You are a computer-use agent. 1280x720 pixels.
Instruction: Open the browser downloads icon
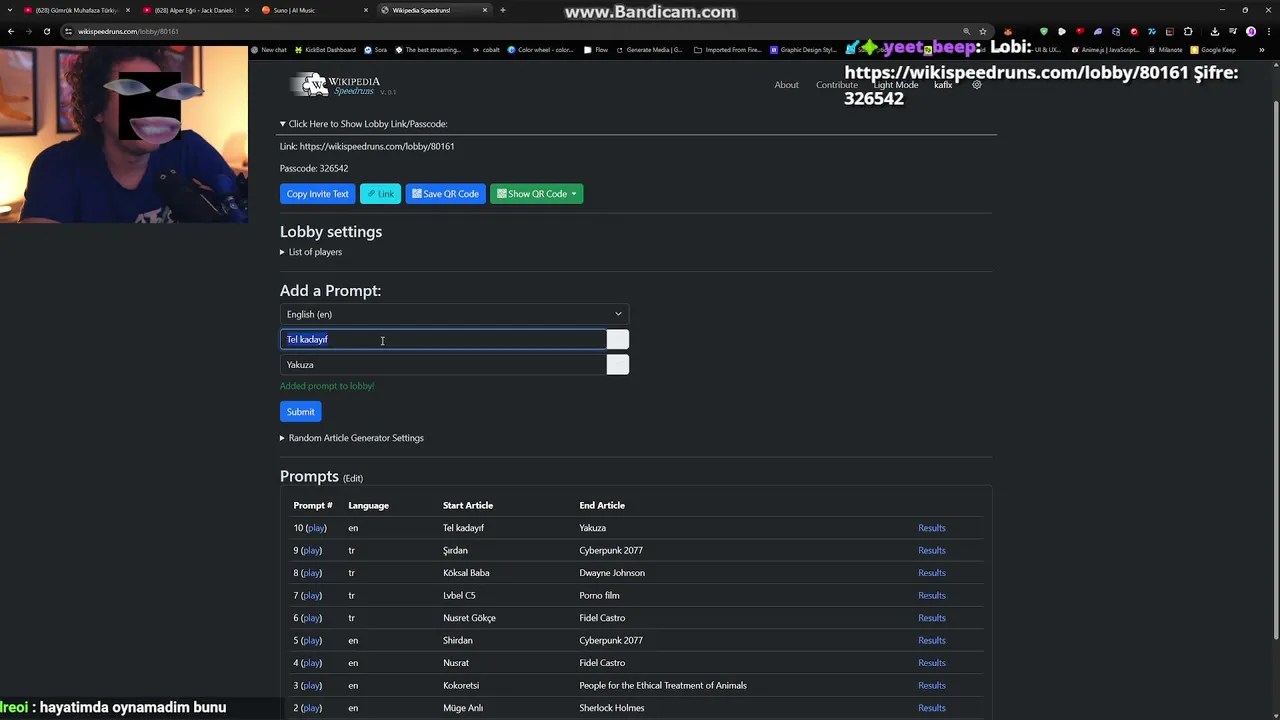click(1215, 31)
